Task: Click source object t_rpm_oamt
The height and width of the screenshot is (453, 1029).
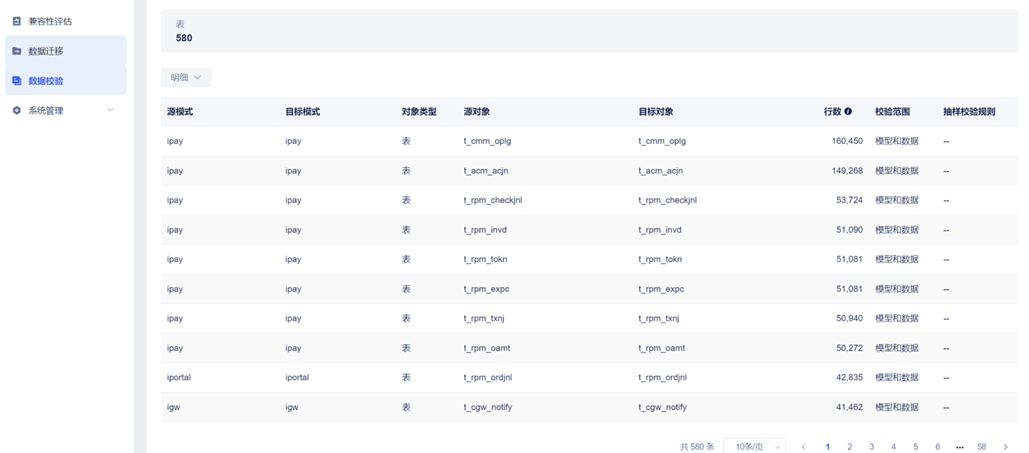Action: point(486,348)
